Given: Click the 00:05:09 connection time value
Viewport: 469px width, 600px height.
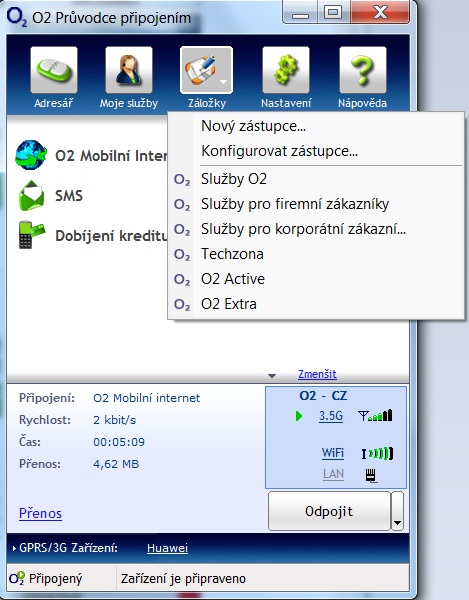Looking at the screenshot, I should click(x=119, y=442).
